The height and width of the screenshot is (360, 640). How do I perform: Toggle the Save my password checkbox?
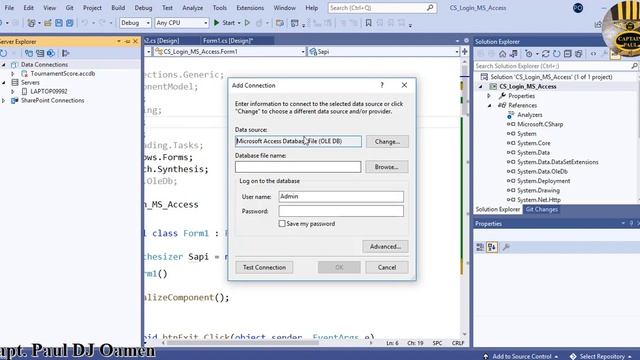tap(282, 224)
